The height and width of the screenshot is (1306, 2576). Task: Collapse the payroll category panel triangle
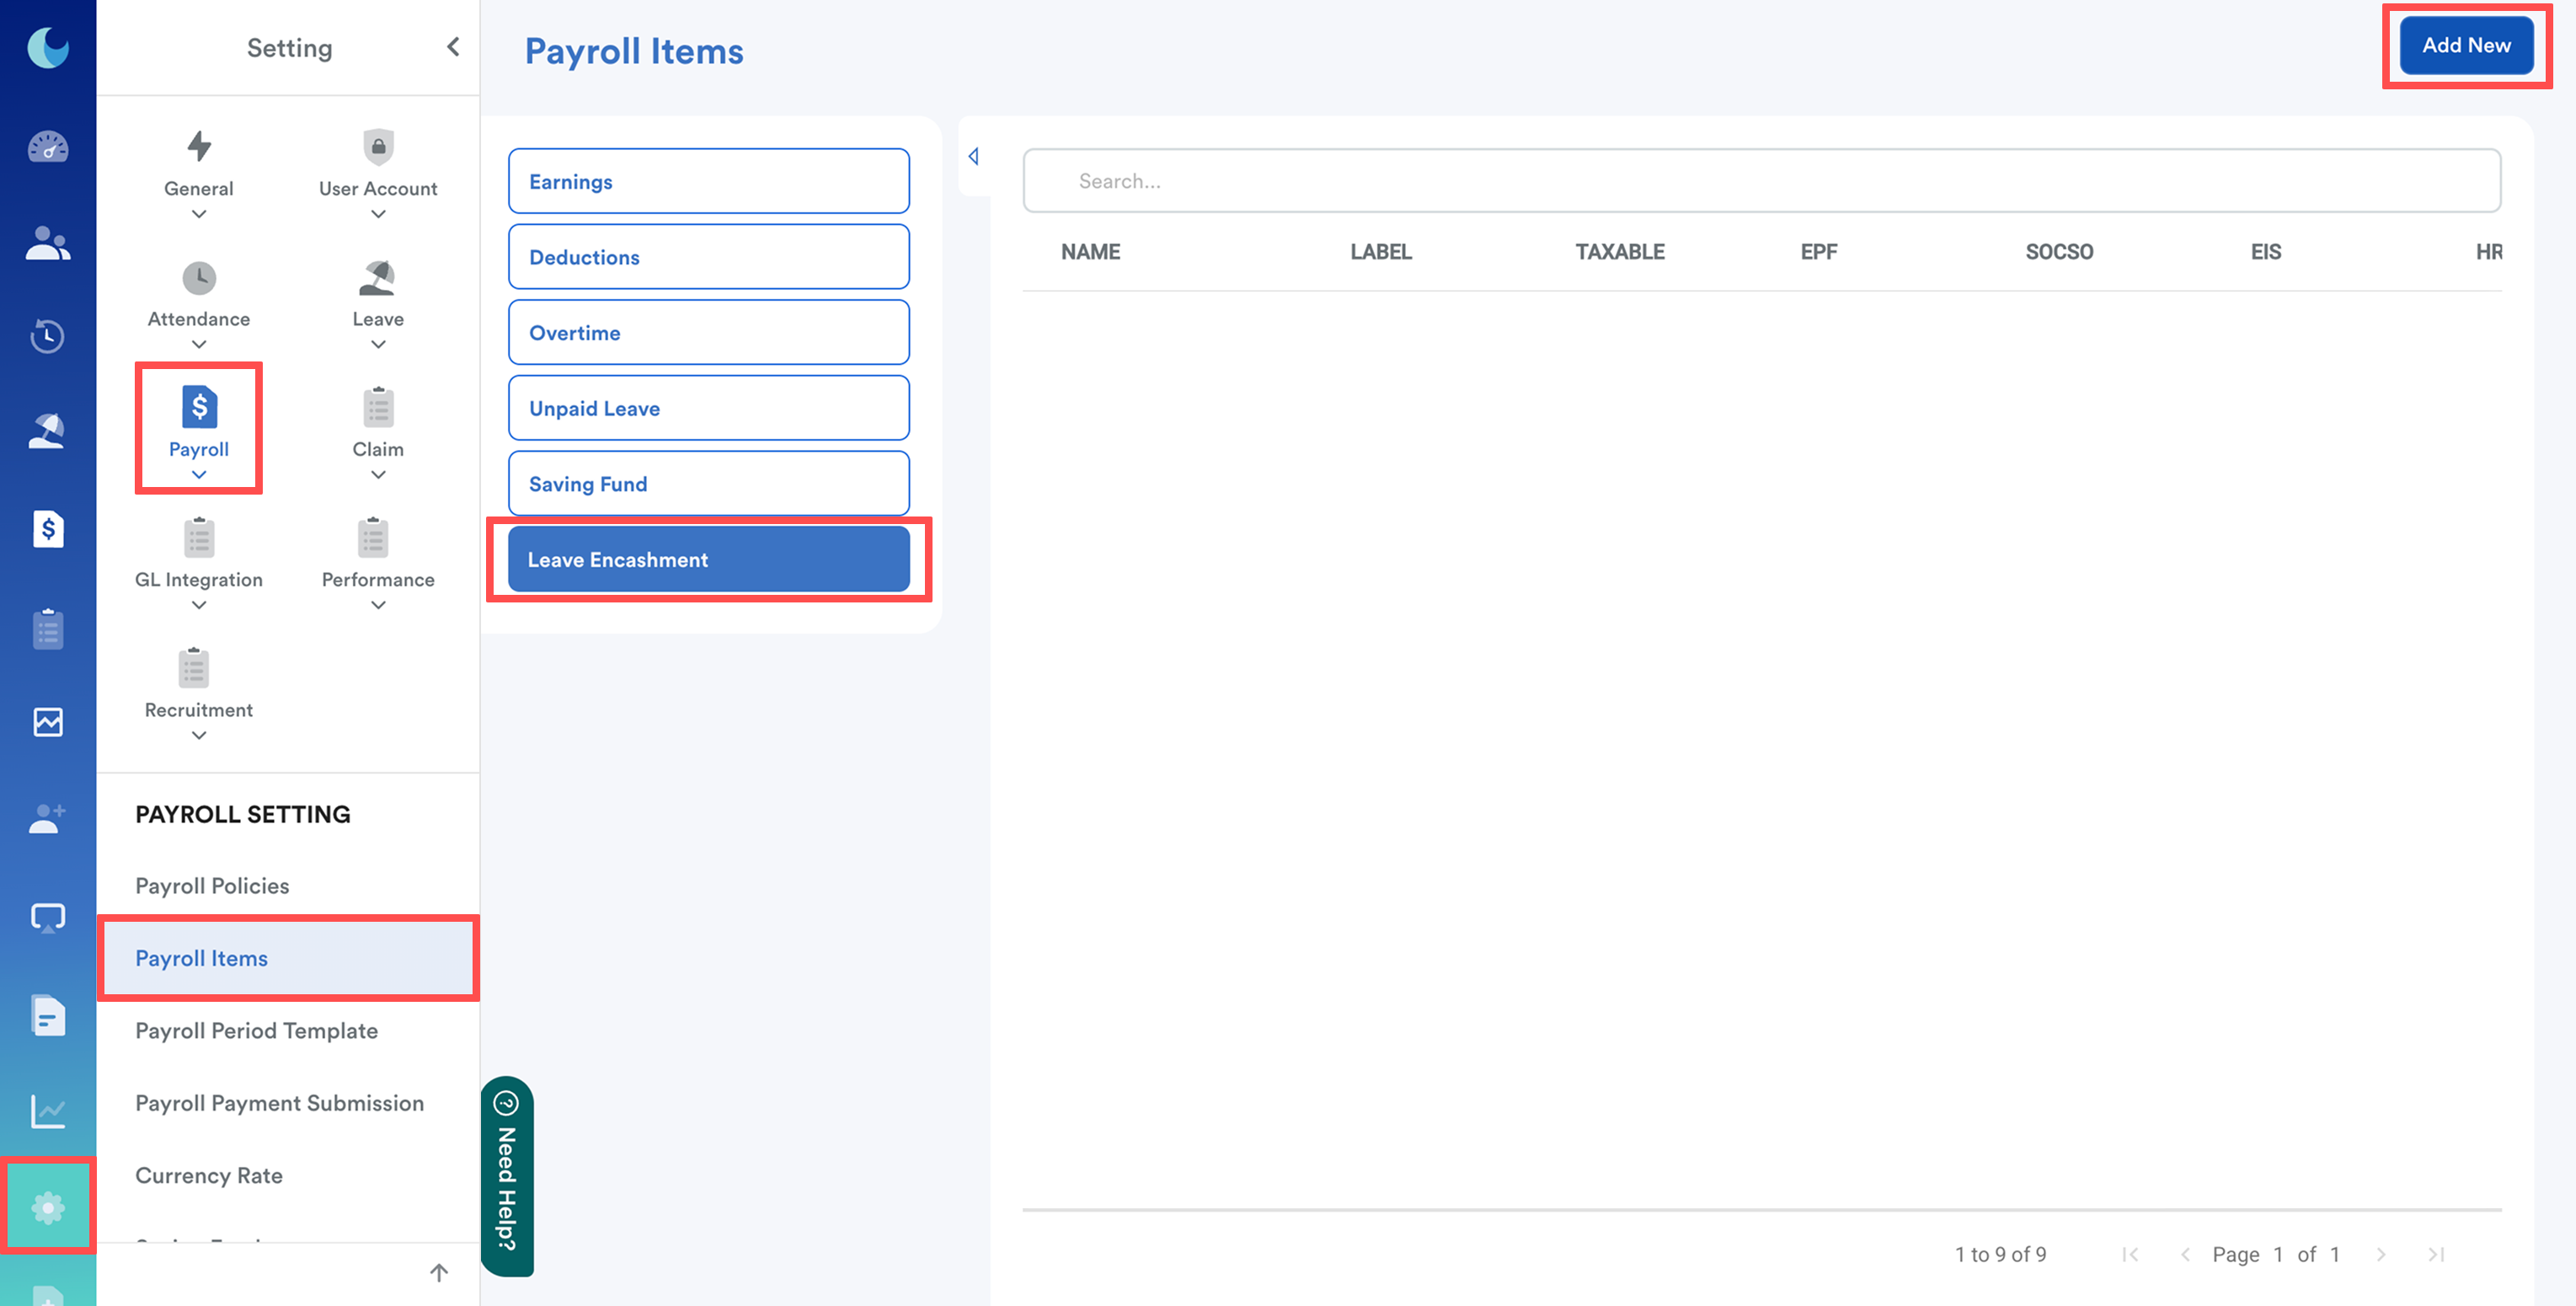click(973, 156)
